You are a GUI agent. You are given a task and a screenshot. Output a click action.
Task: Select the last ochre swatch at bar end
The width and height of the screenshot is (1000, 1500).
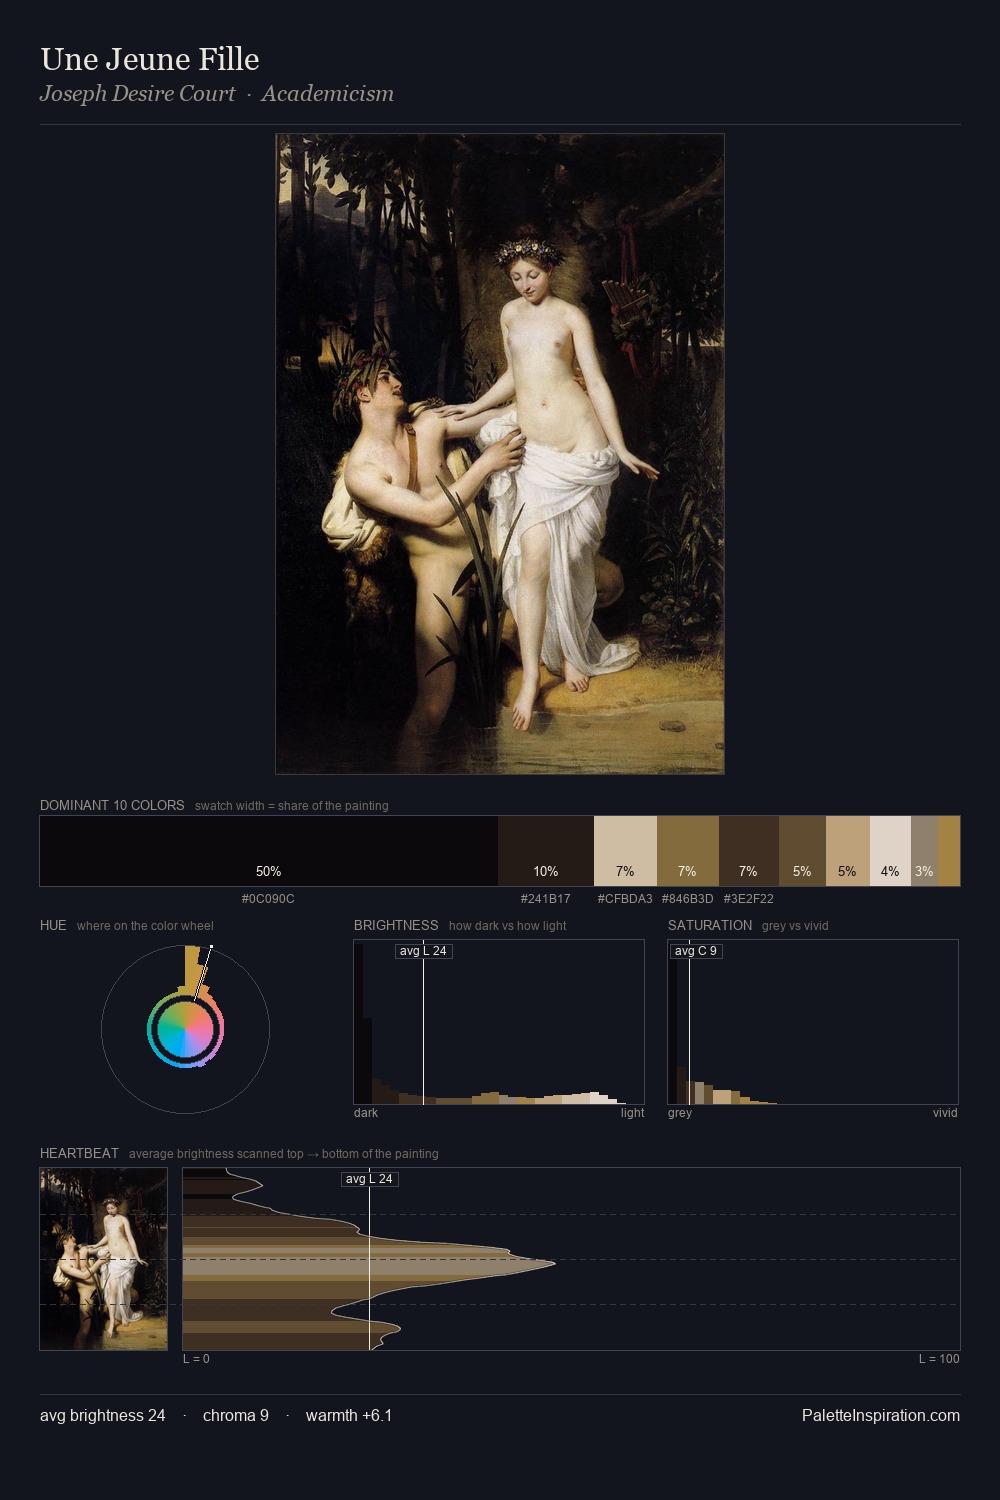[949, 851]
